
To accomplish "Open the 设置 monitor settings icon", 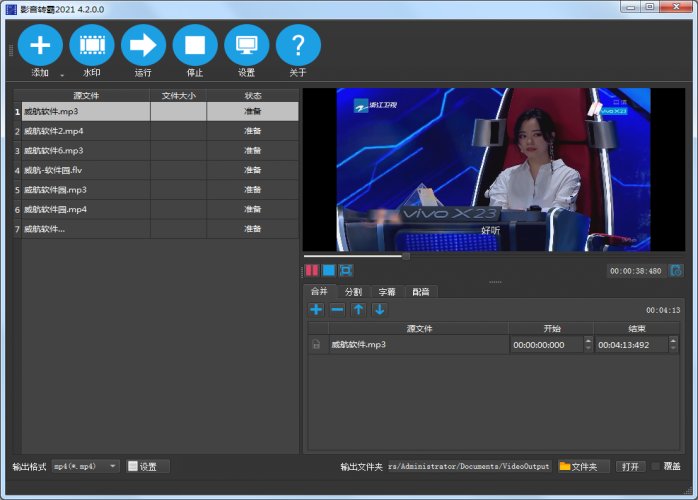I will 247,45.
